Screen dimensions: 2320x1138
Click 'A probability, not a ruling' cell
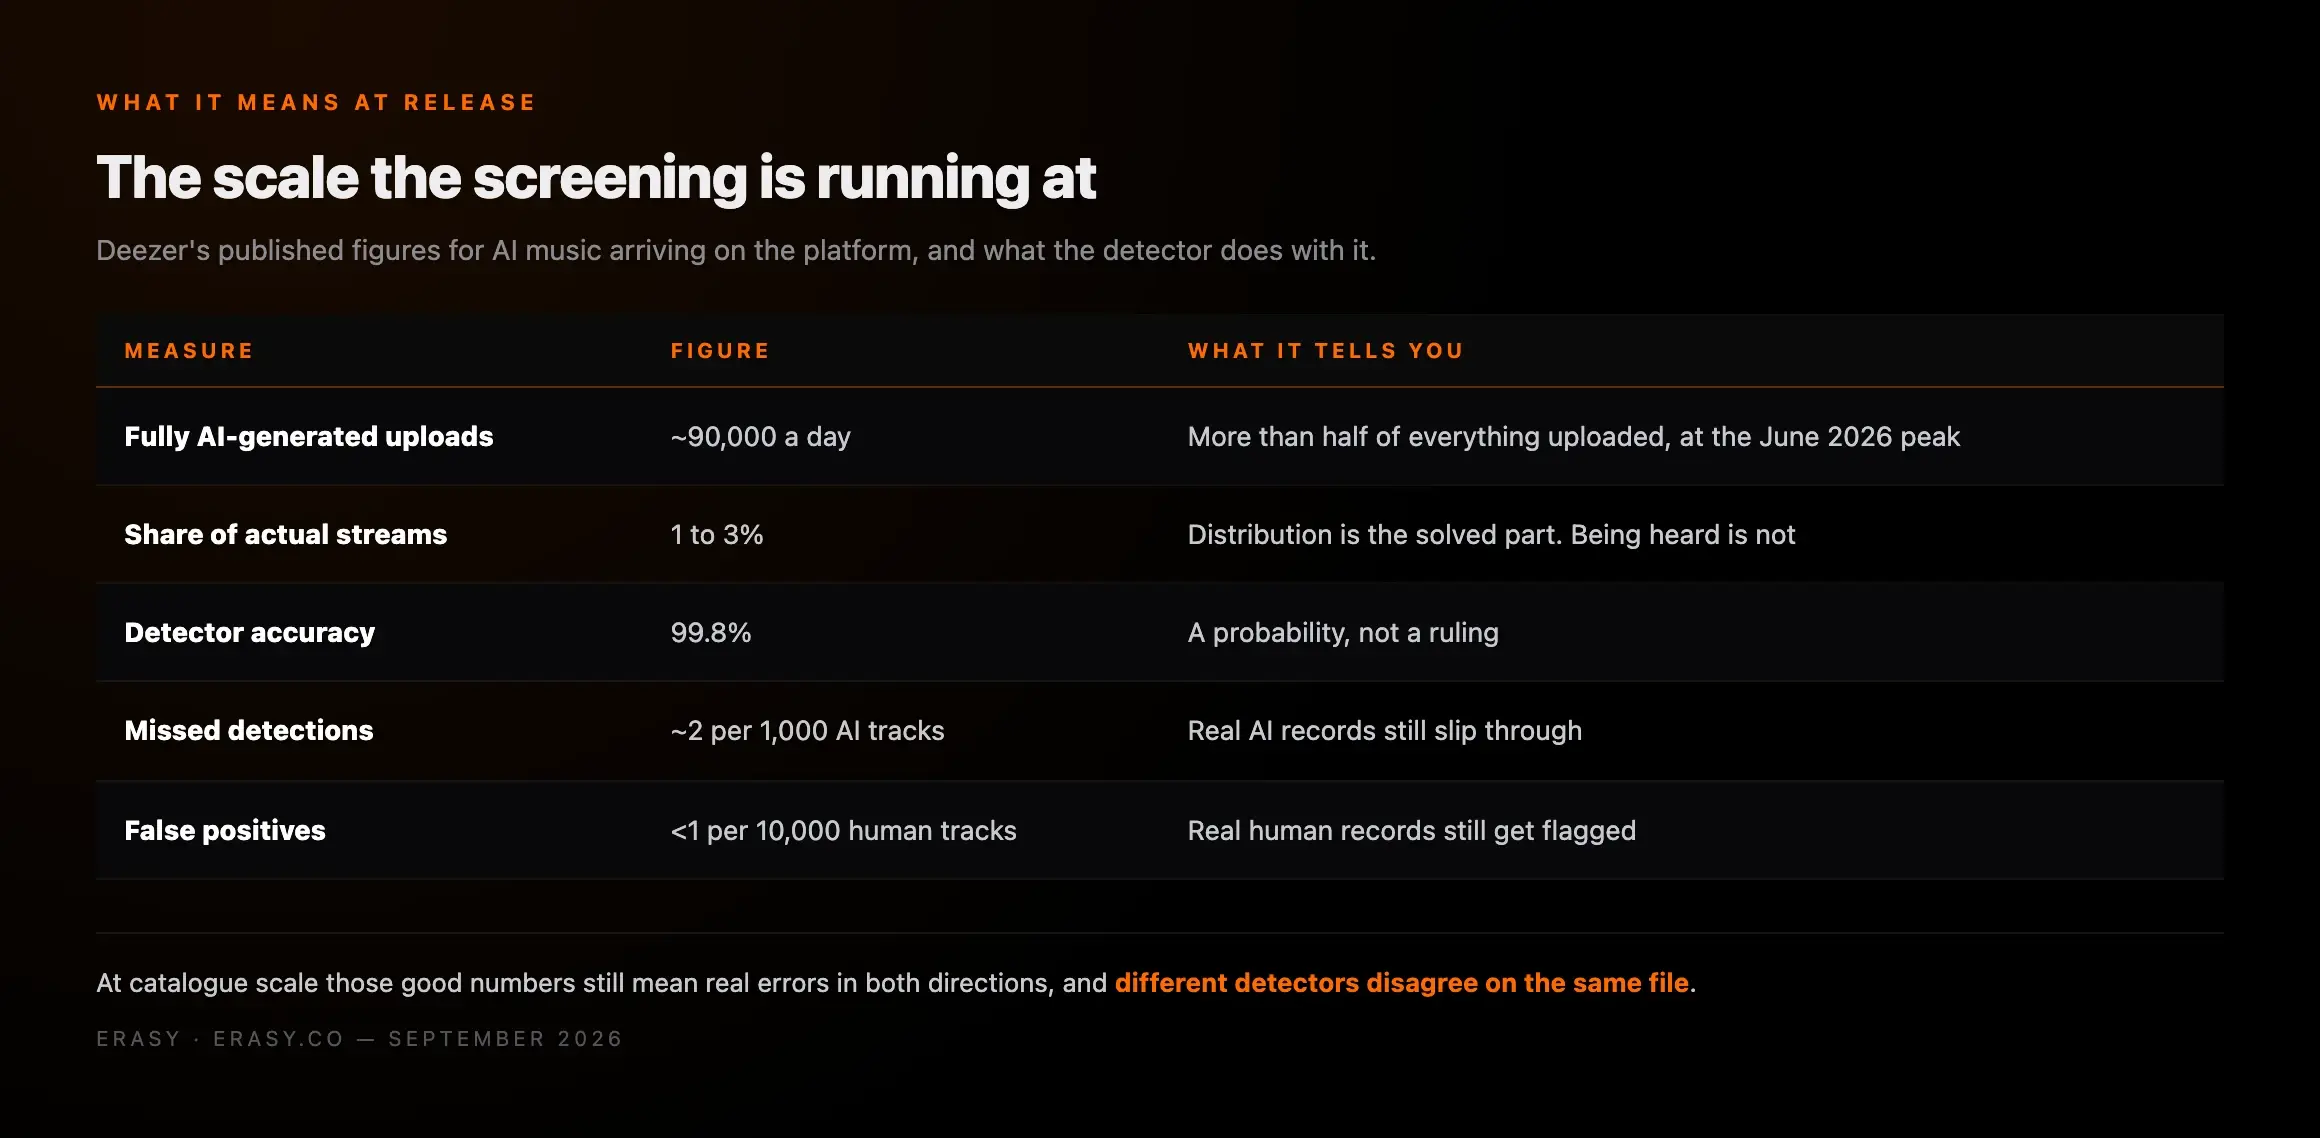tap(1343, 633)
